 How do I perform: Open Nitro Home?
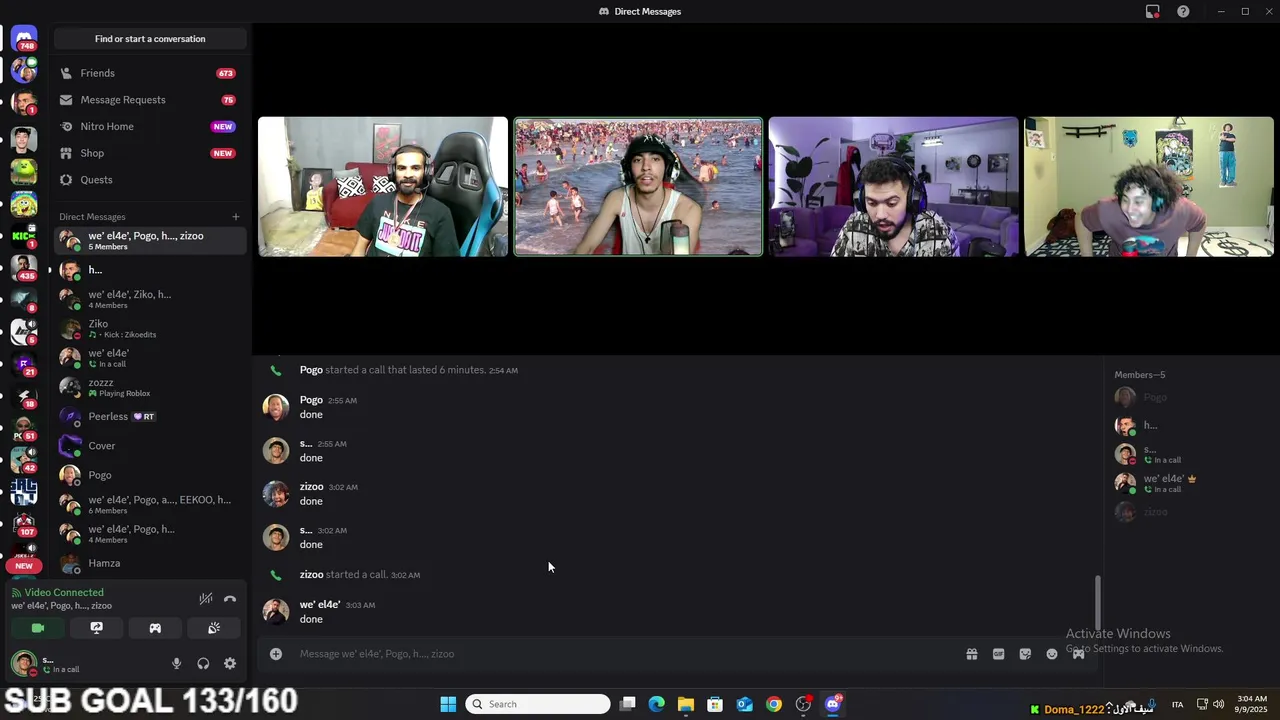(x=150, y=127)
